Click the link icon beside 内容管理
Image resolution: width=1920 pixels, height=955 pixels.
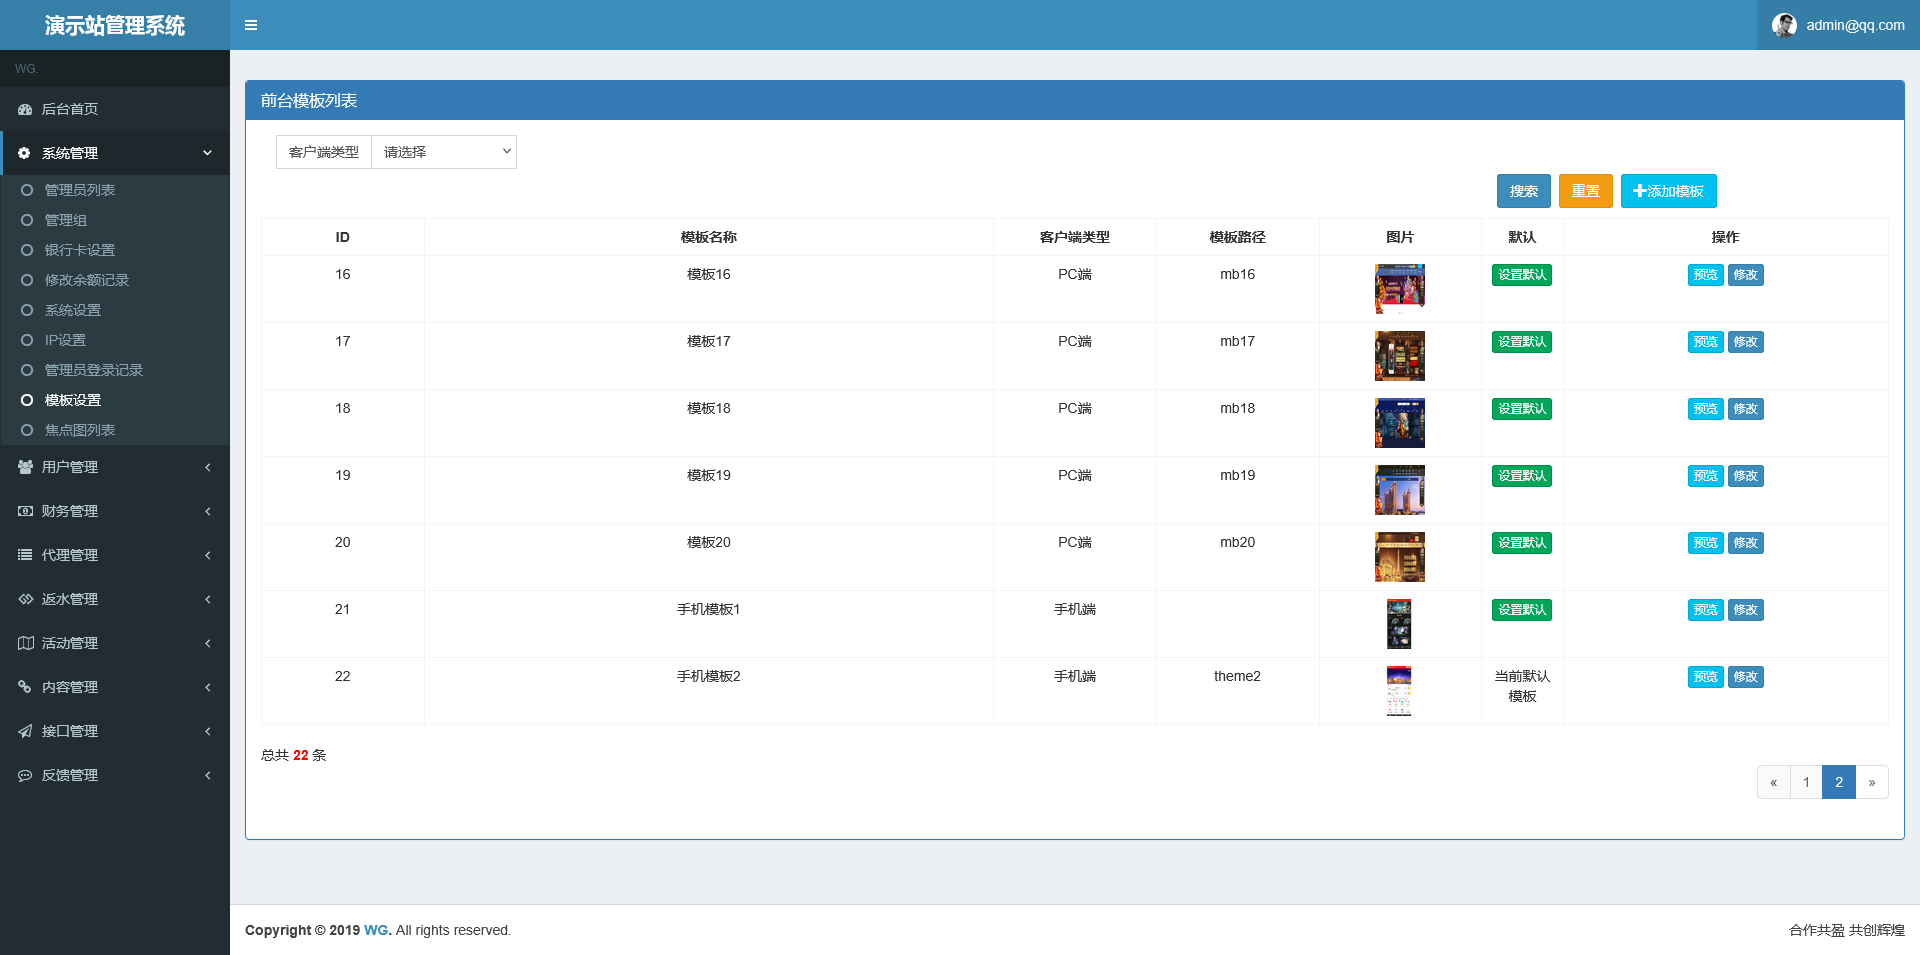[x=25, y=687]
